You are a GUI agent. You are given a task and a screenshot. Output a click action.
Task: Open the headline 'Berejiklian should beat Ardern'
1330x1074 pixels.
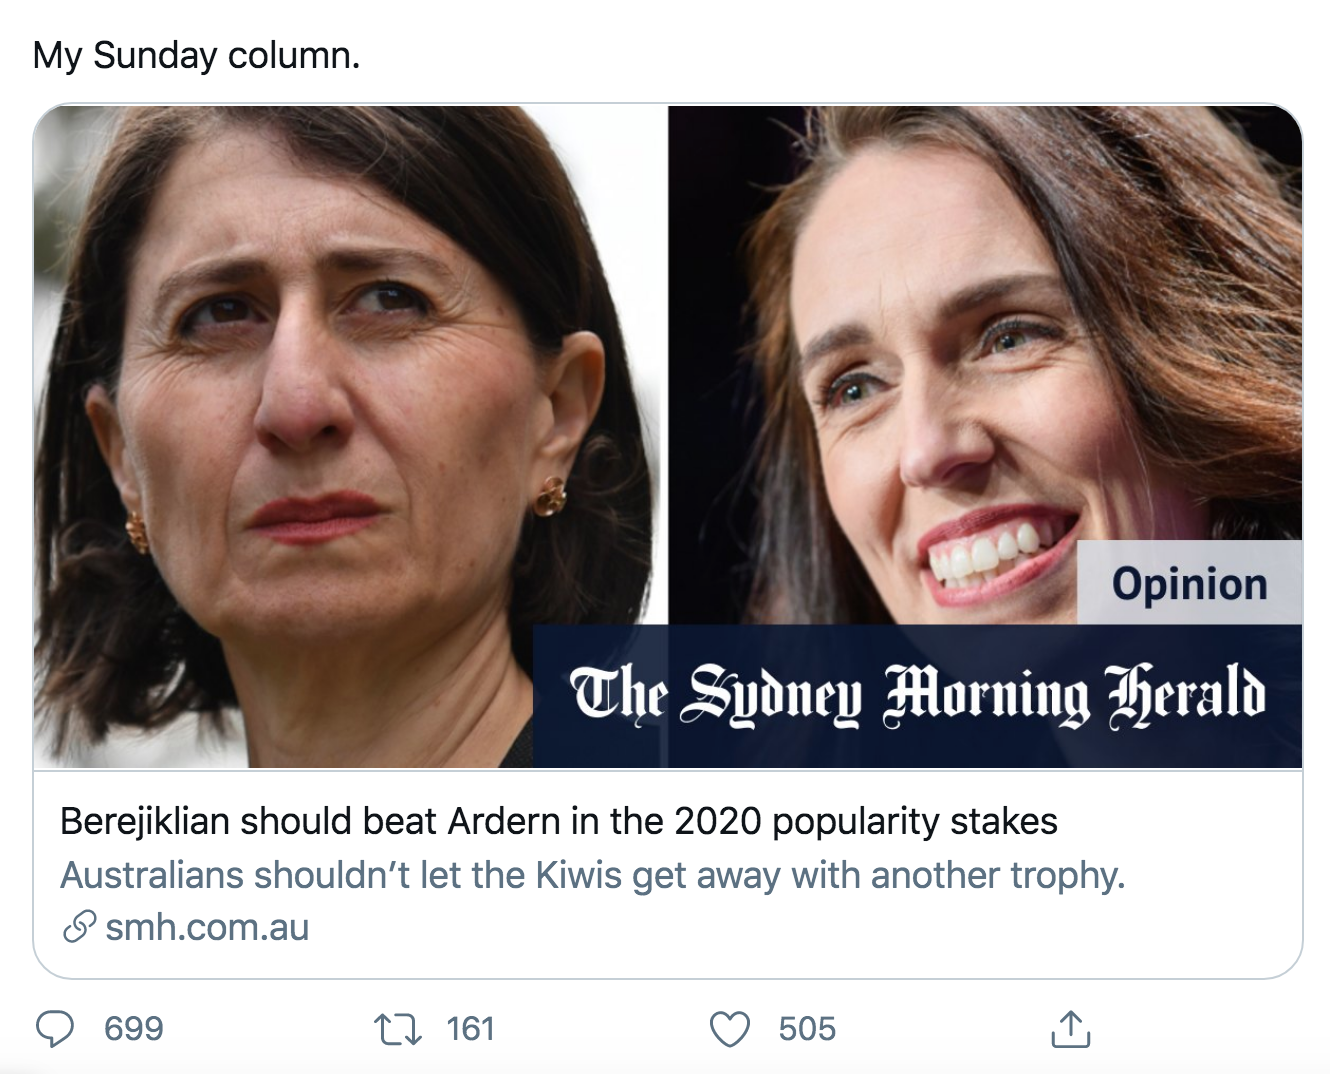(558, 821)
